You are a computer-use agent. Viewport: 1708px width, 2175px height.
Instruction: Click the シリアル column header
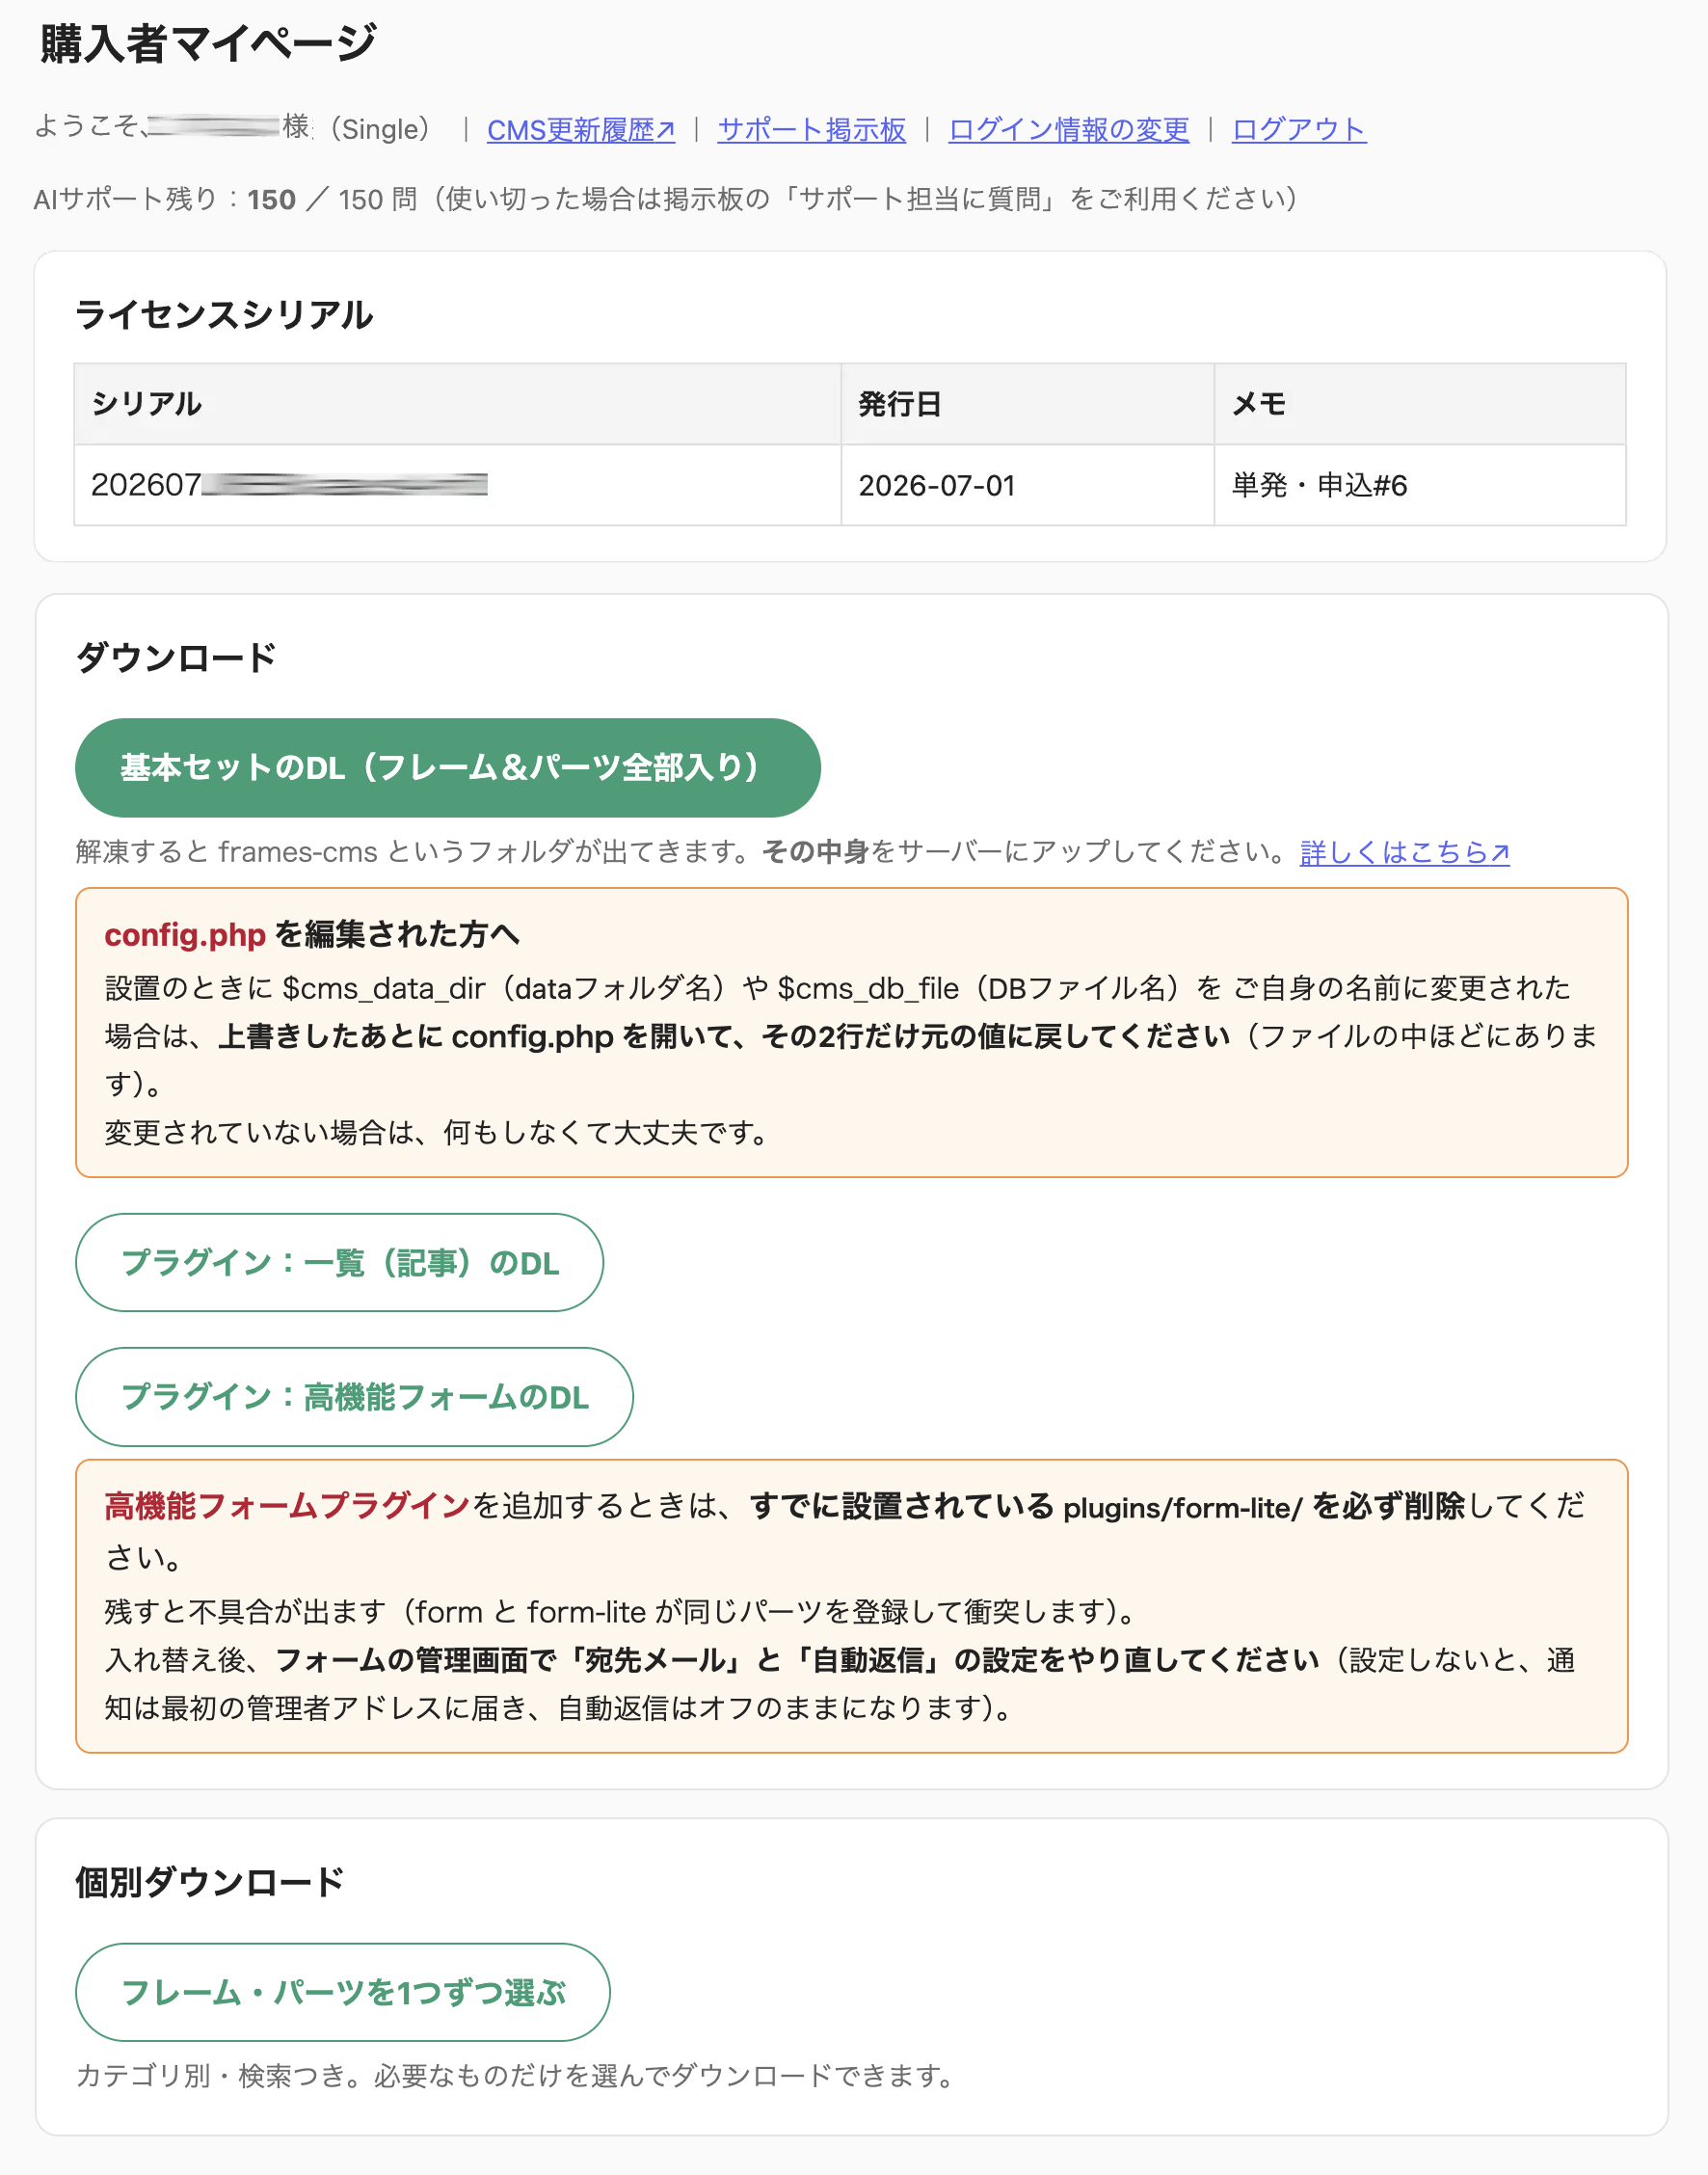point(457,404)
